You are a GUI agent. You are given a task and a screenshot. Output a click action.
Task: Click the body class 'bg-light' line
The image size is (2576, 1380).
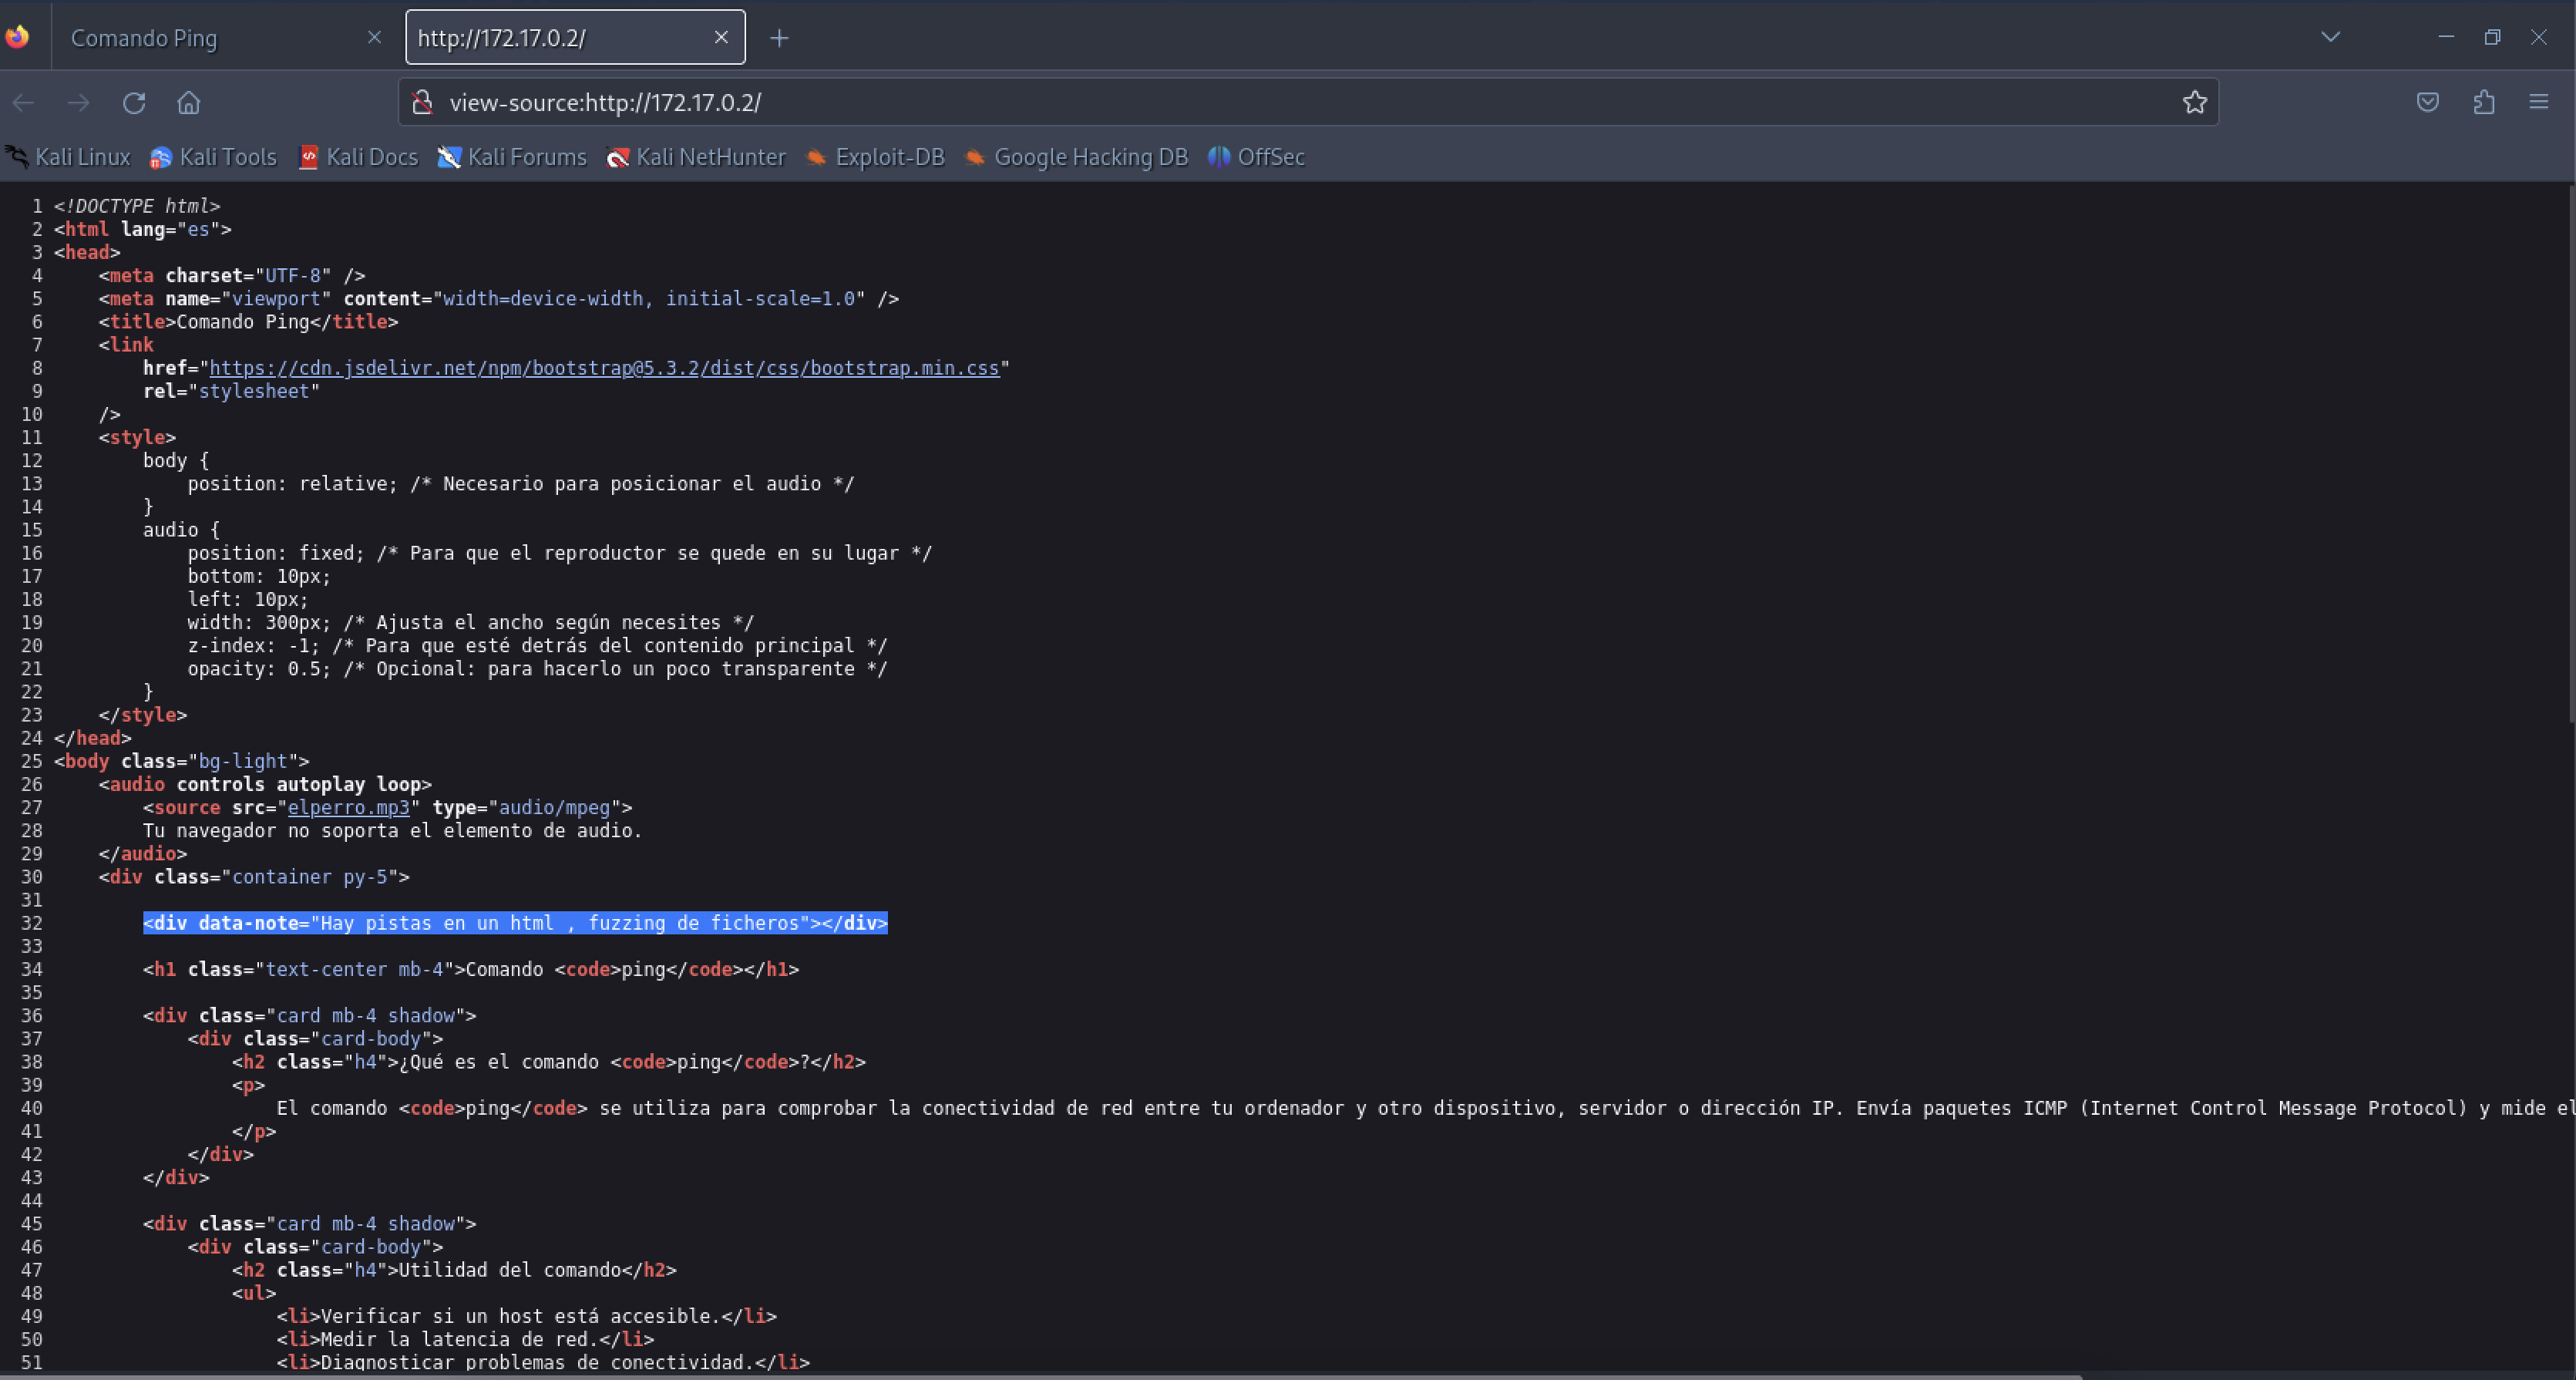pyautogui.click(x=182, y=761)
